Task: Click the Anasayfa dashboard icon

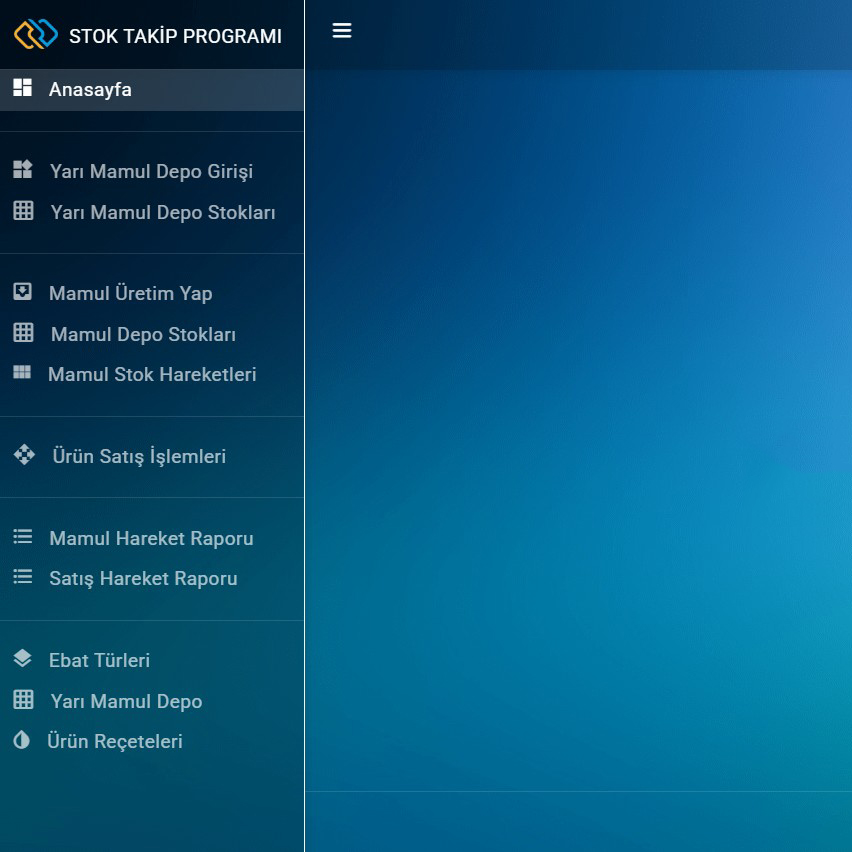Action: (22, 87)
